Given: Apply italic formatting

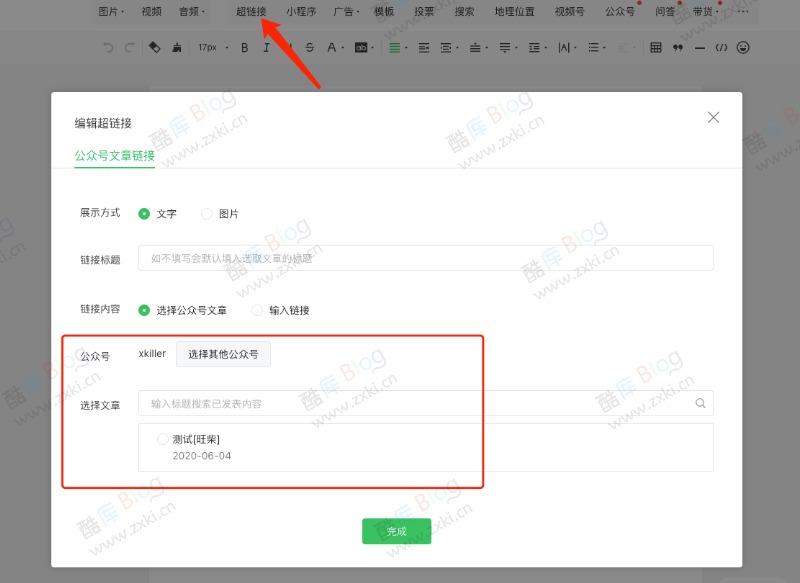Looking at the screenshot, I should [x=266, y=47].
